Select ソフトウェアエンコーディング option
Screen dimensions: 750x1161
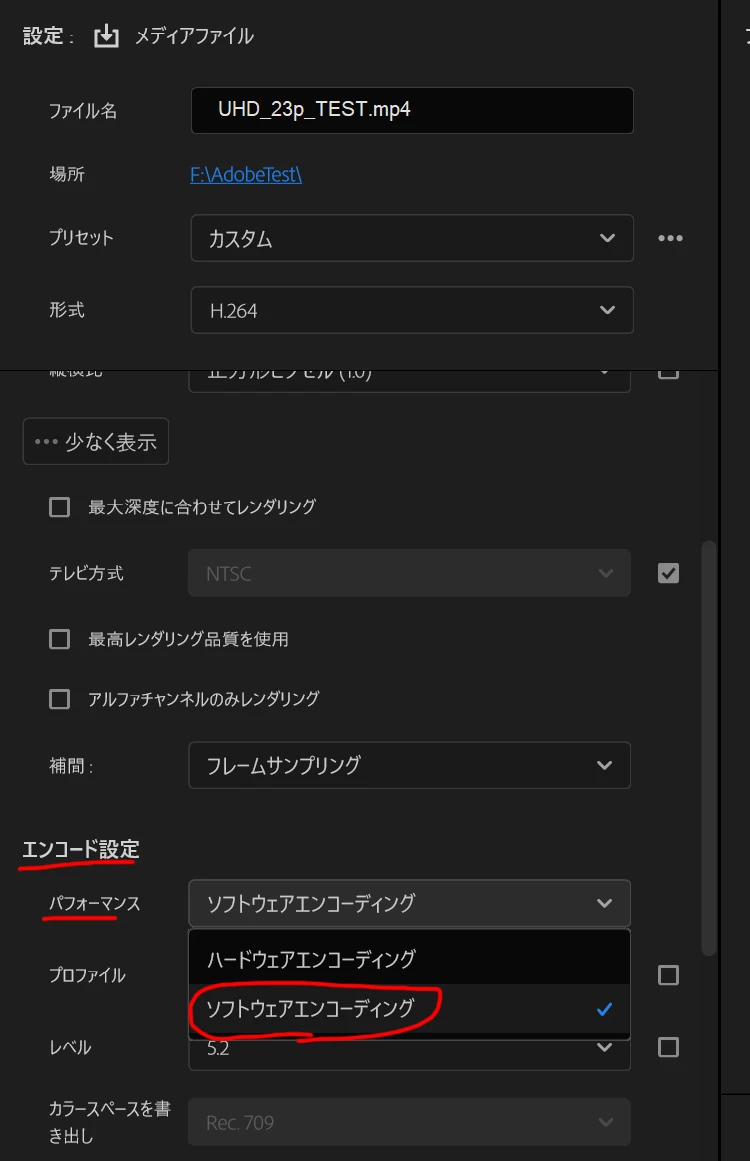pyautogui.click(x=409, y=1008)
